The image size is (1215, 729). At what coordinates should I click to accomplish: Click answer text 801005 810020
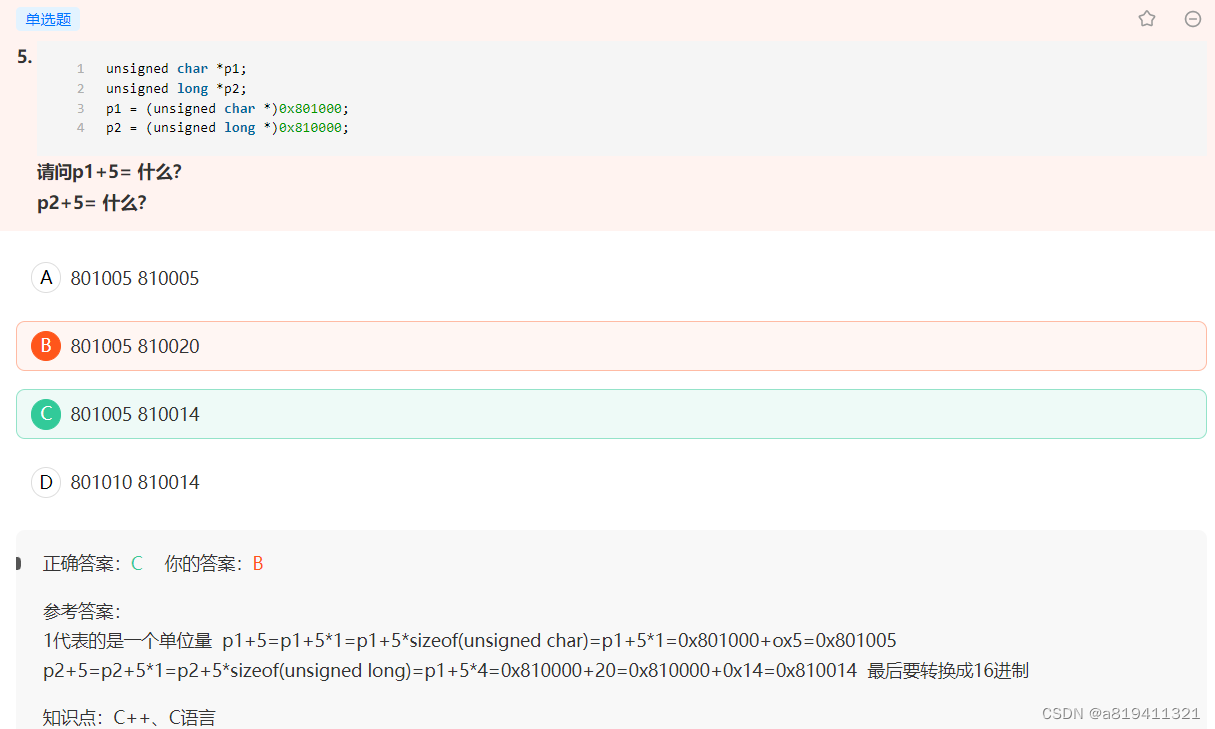pos(135,347)
